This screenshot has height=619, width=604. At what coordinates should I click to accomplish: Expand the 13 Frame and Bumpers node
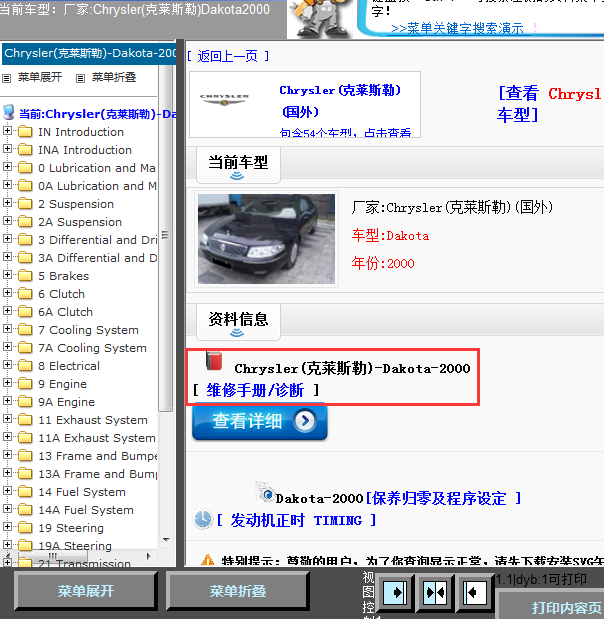tap(7, 455)
